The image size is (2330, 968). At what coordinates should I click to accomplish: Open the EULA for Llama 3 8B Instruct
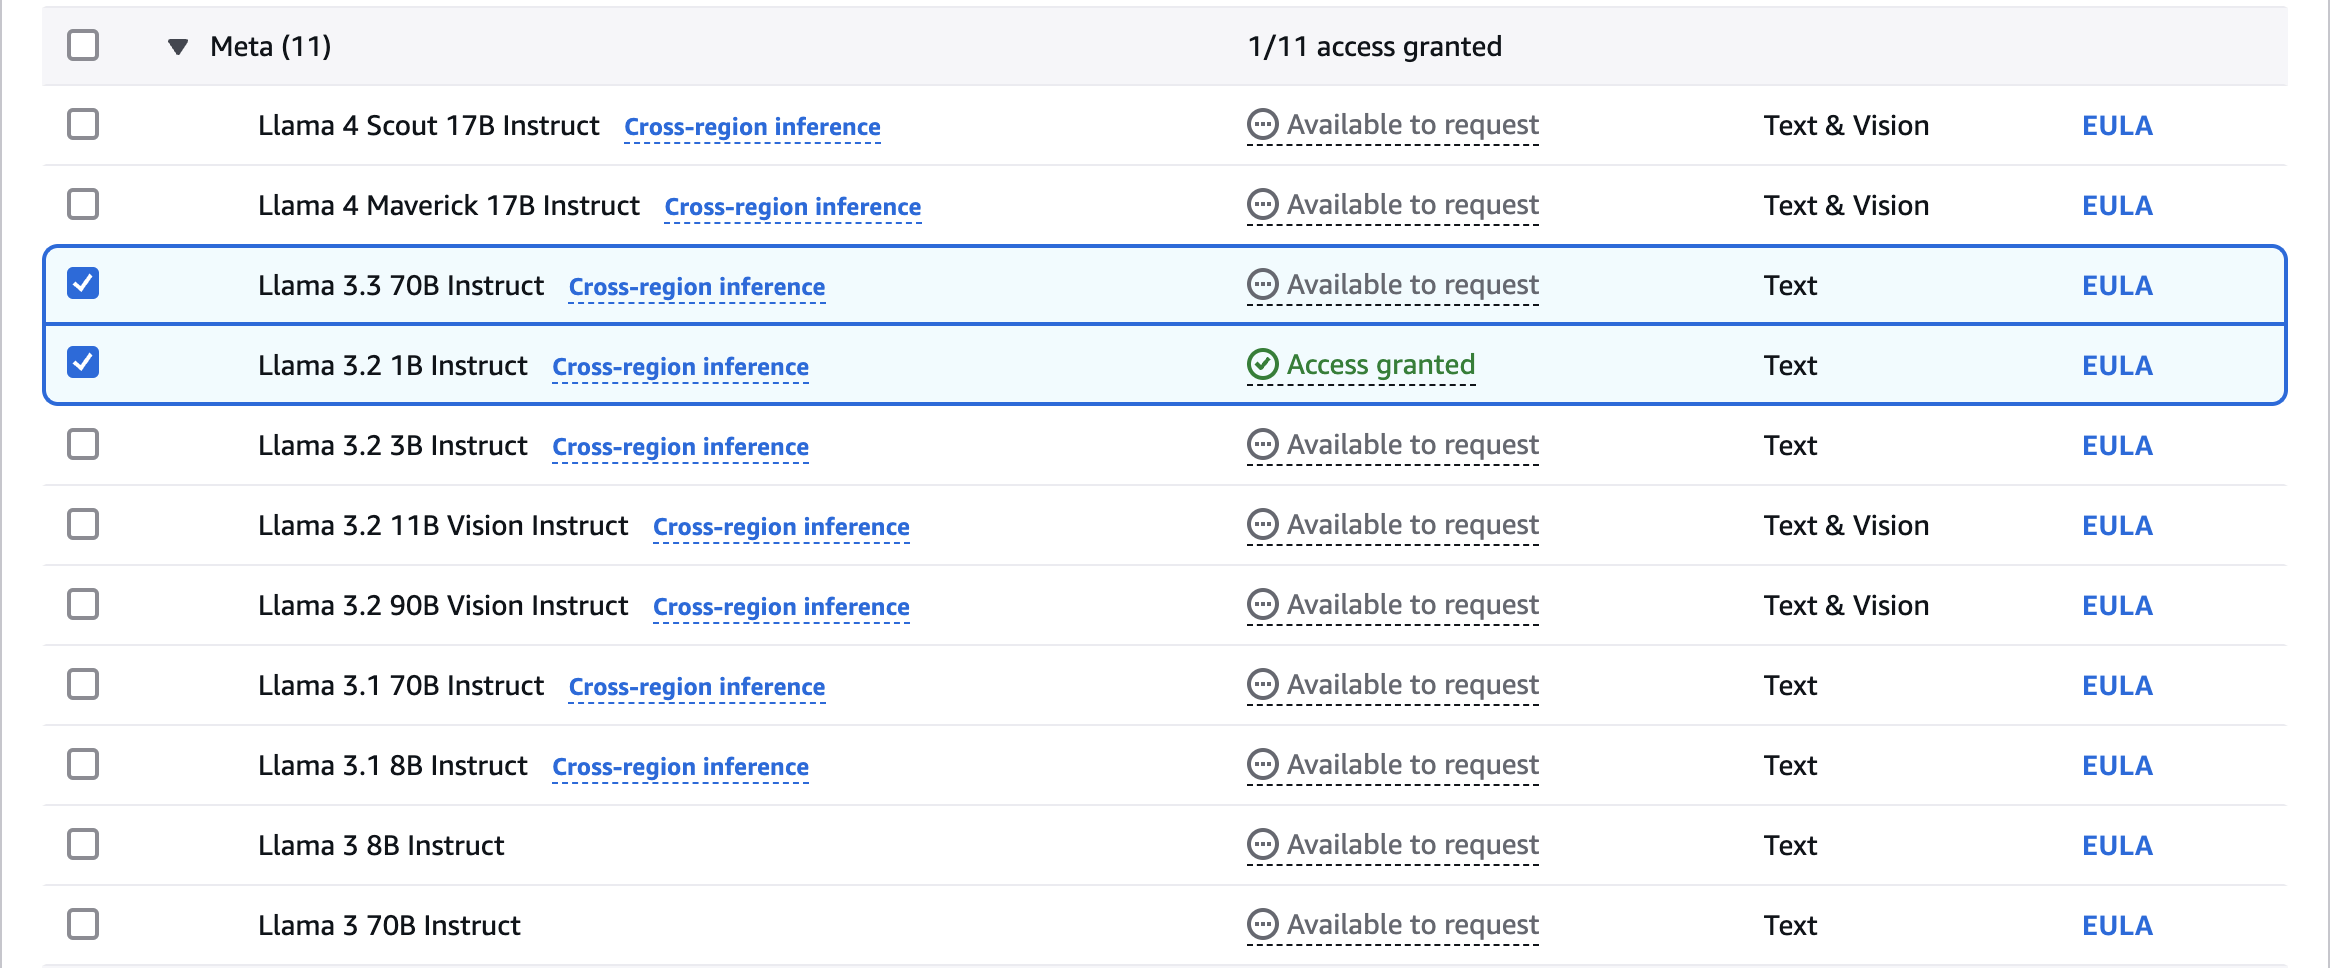click(2117, 846)
